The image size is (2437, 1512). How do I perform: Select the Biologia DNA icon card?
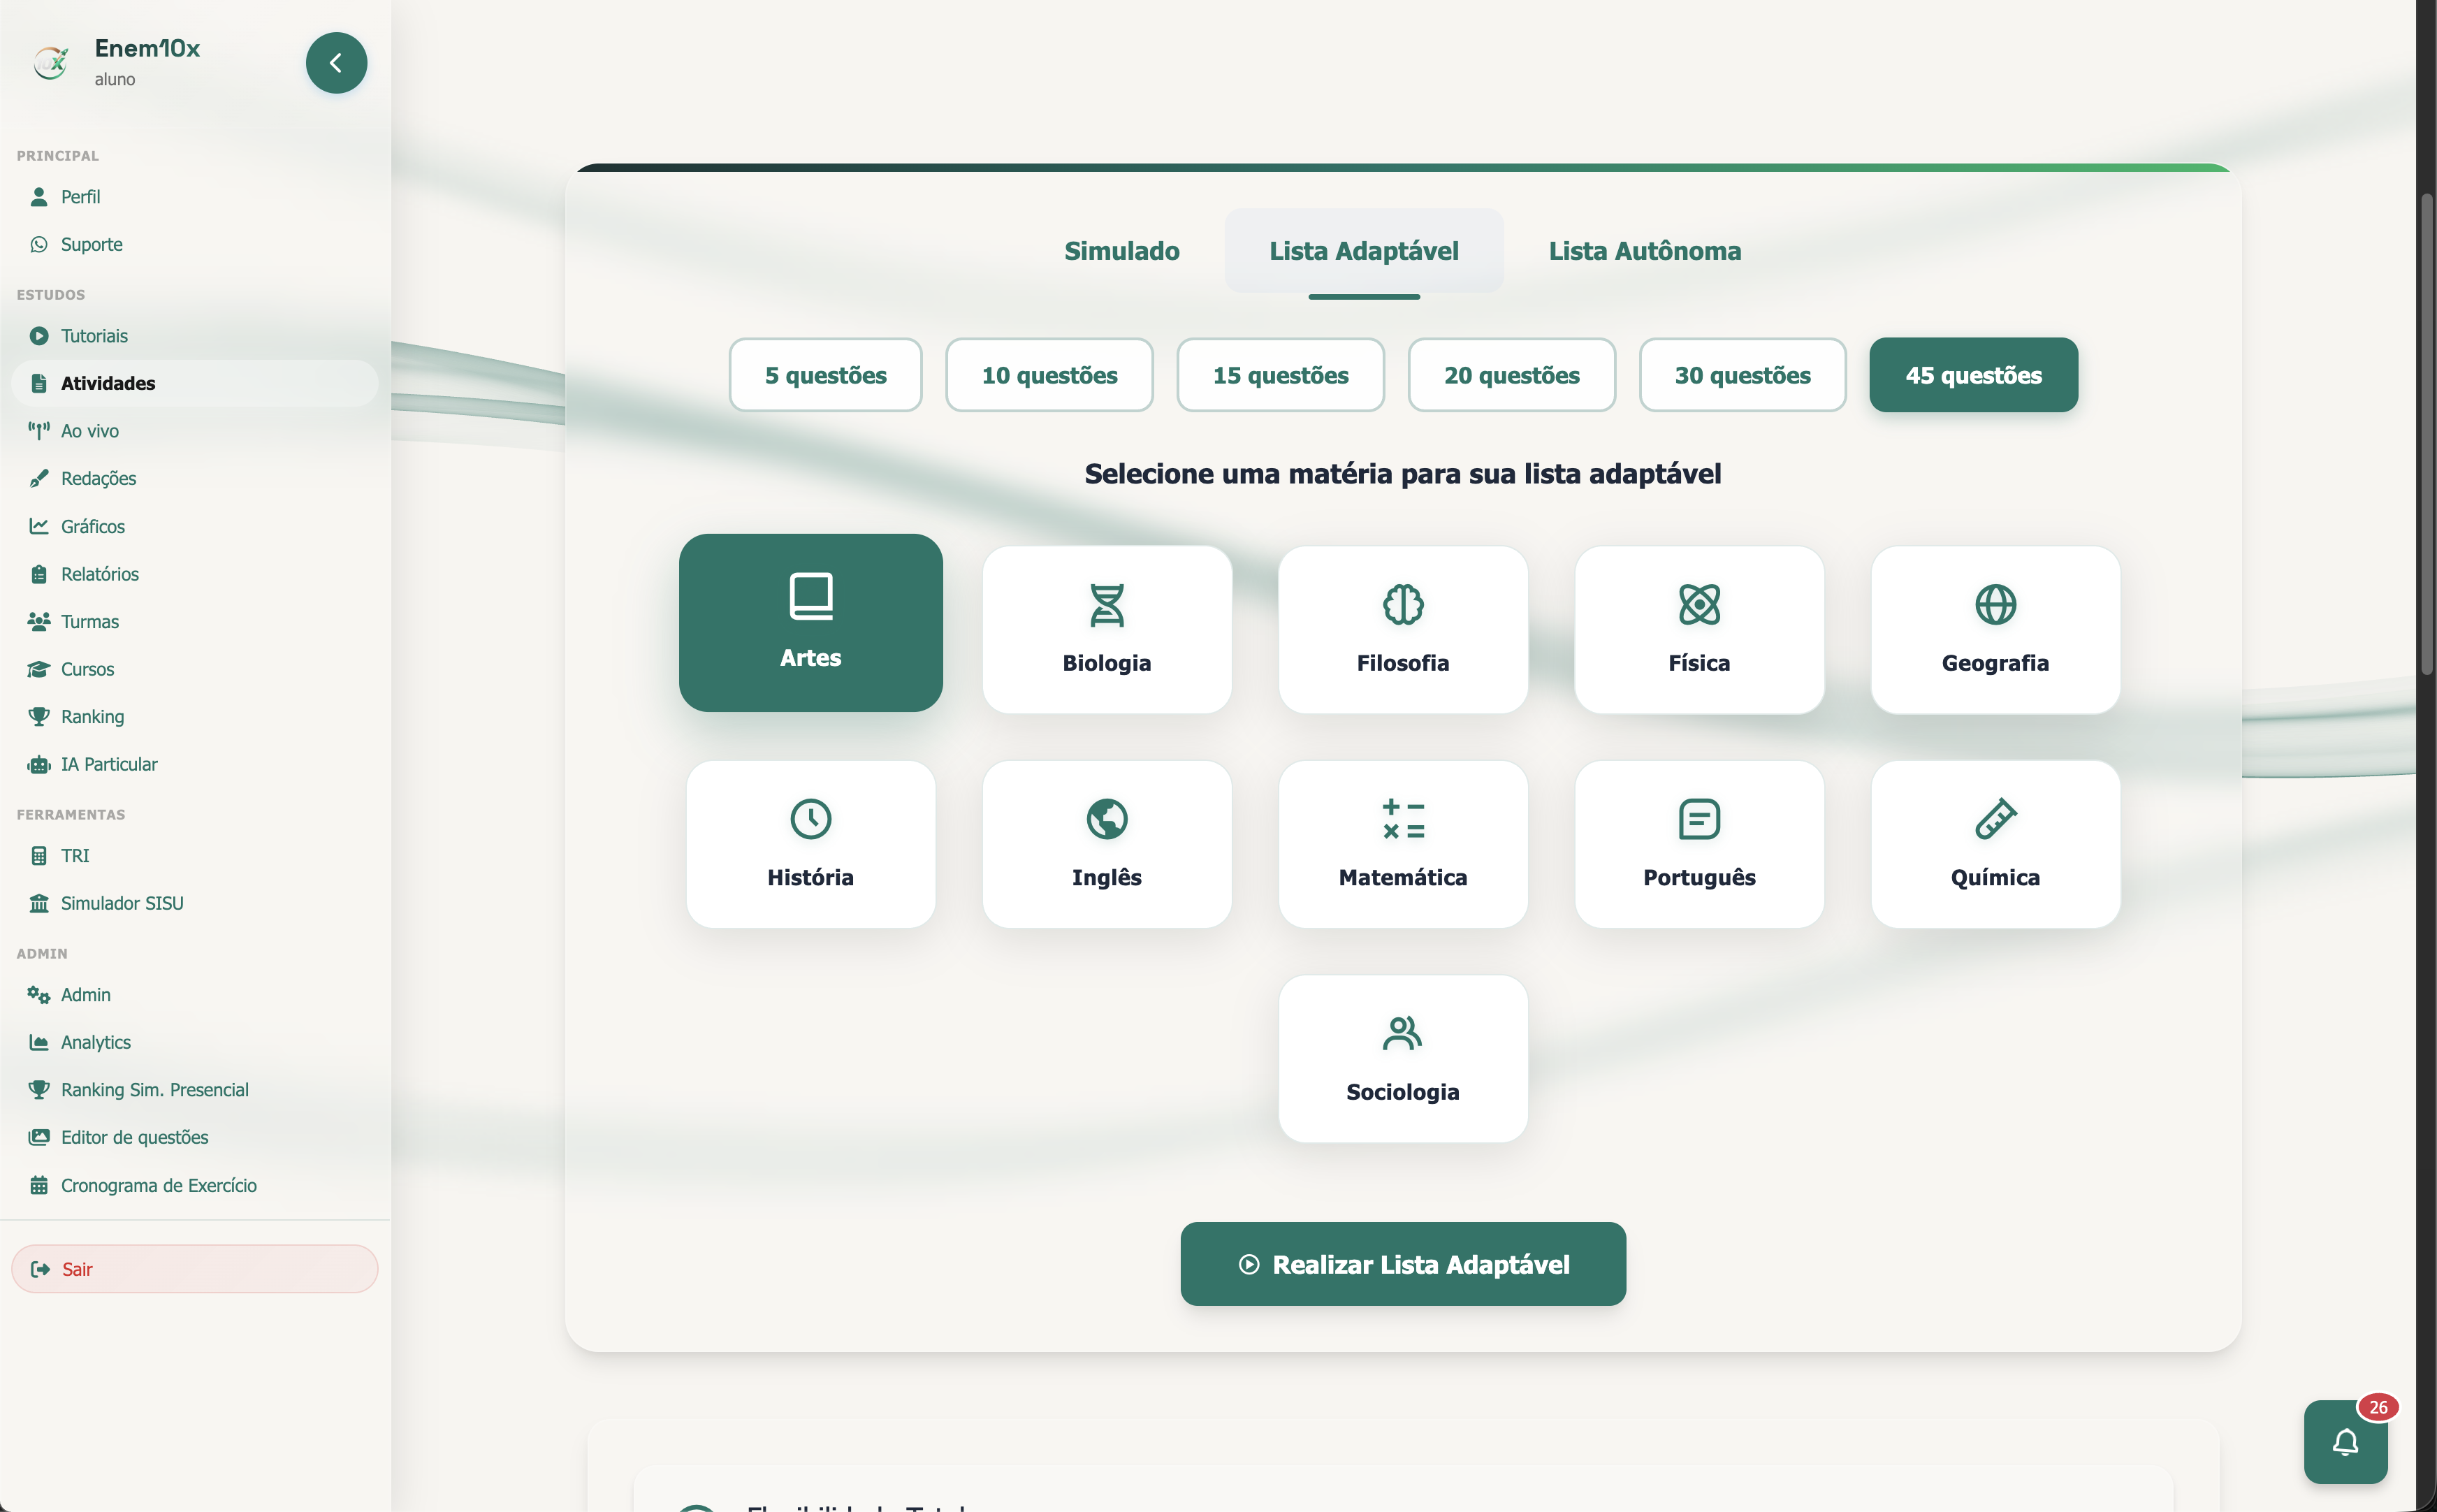(x=1106, y=629)
